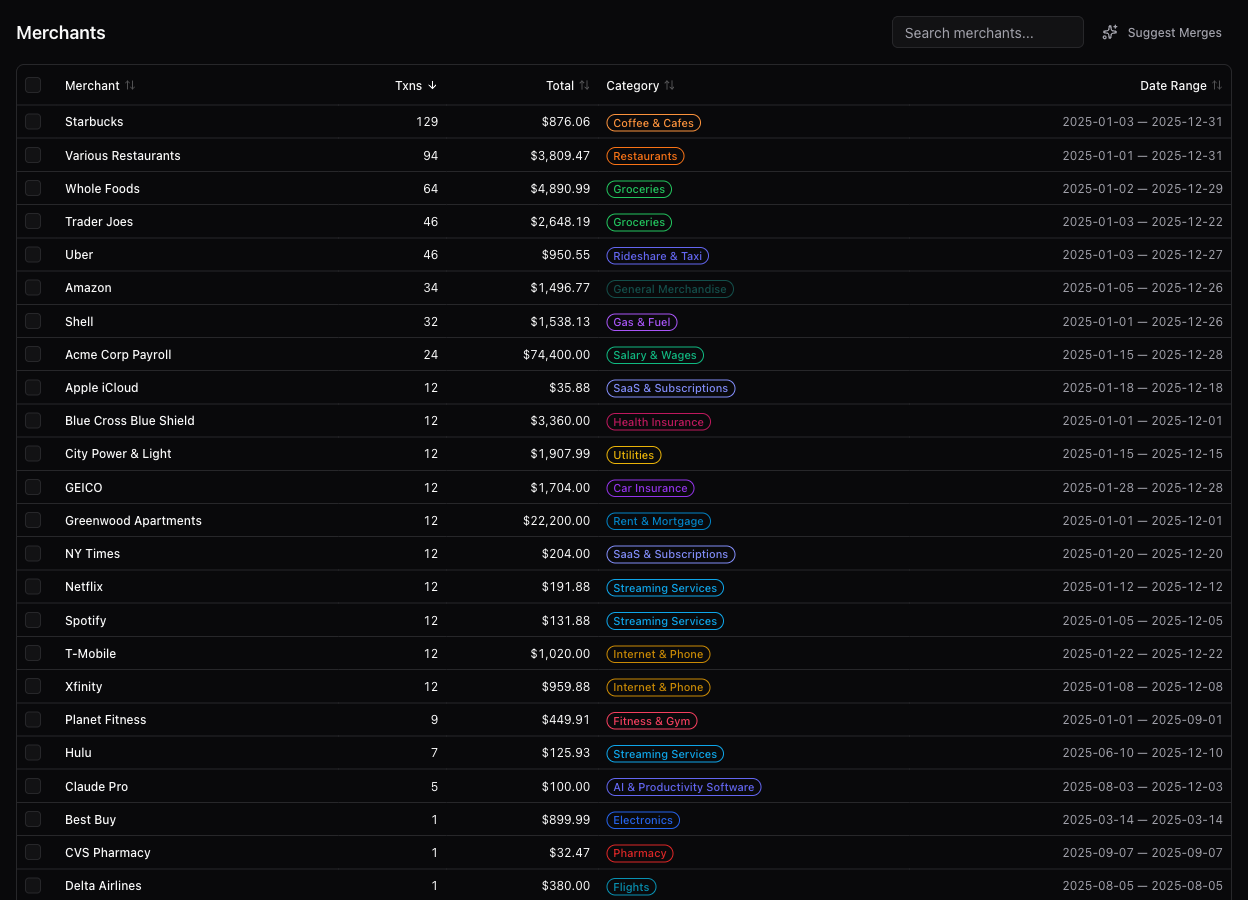The image size is (1248, 900).
Task: Select the Claude Pro row checkbox
Action: (33, 786)
